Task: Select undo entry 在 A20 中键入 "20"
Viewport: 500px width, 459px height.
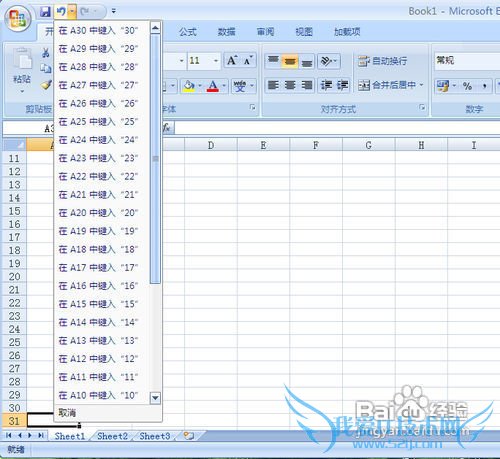Action: point(102,213)
